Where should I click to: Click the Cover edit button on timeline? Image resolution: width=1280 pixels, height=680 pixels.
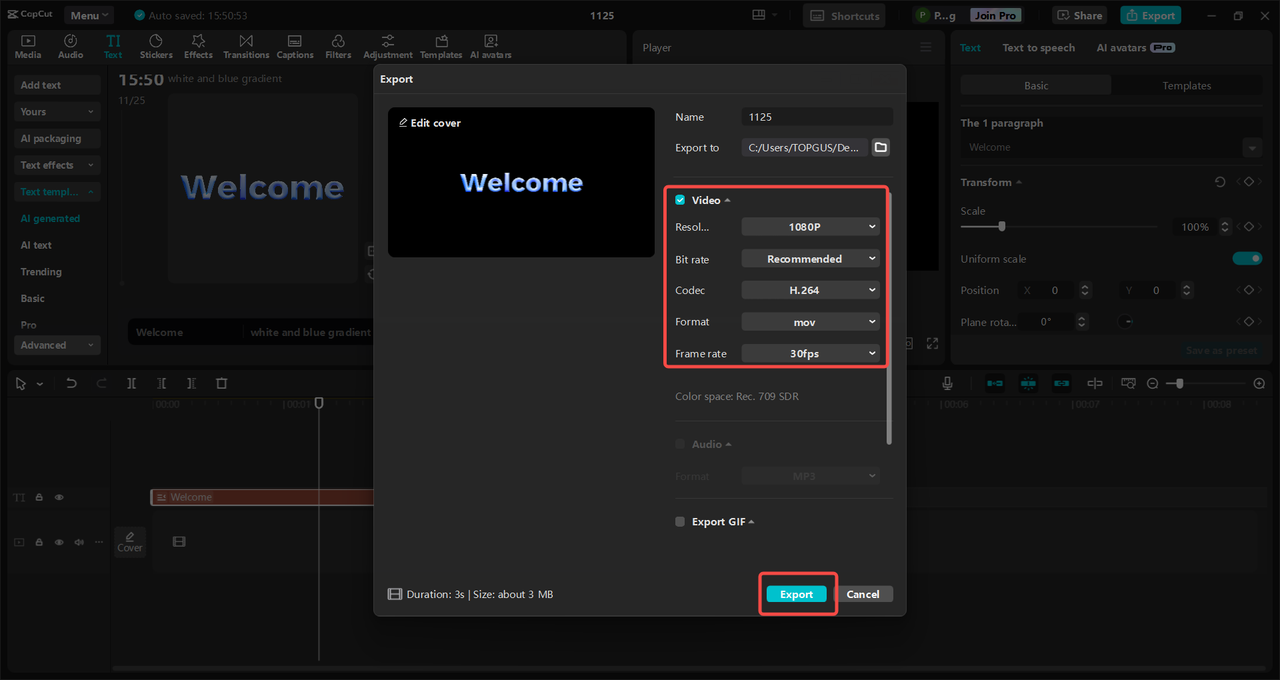[130, 541]
